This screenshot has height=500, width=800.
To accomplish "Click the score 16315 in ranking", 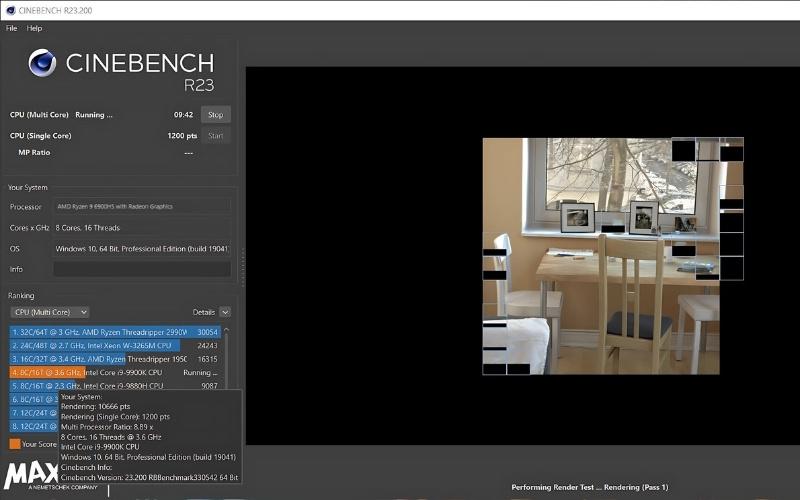I will (208, 359).
